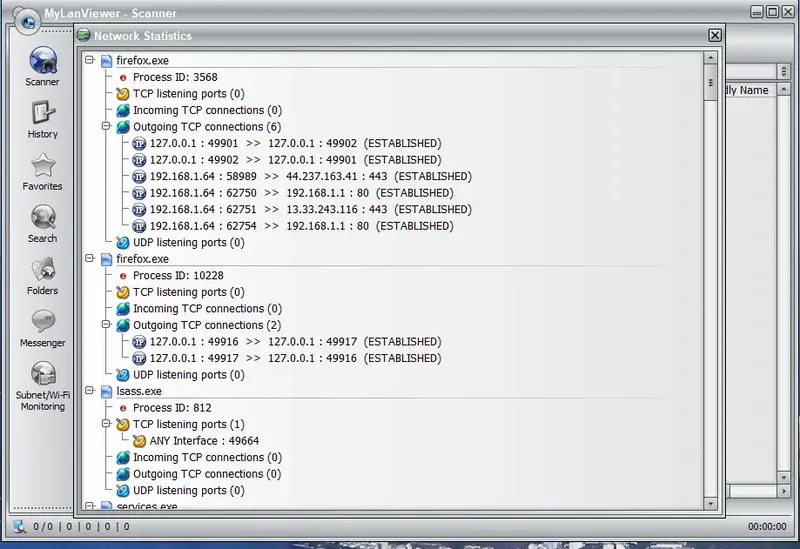Close the Network Statistics dialog
Screen dimensions: 800x549
[x=715, y=35]
